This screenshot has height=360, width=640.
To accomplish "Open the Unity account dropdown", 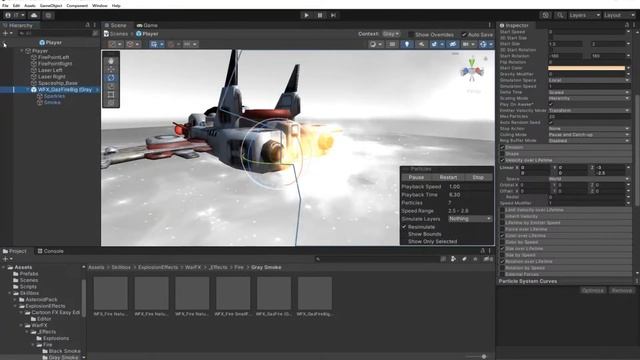I will 14,15.
